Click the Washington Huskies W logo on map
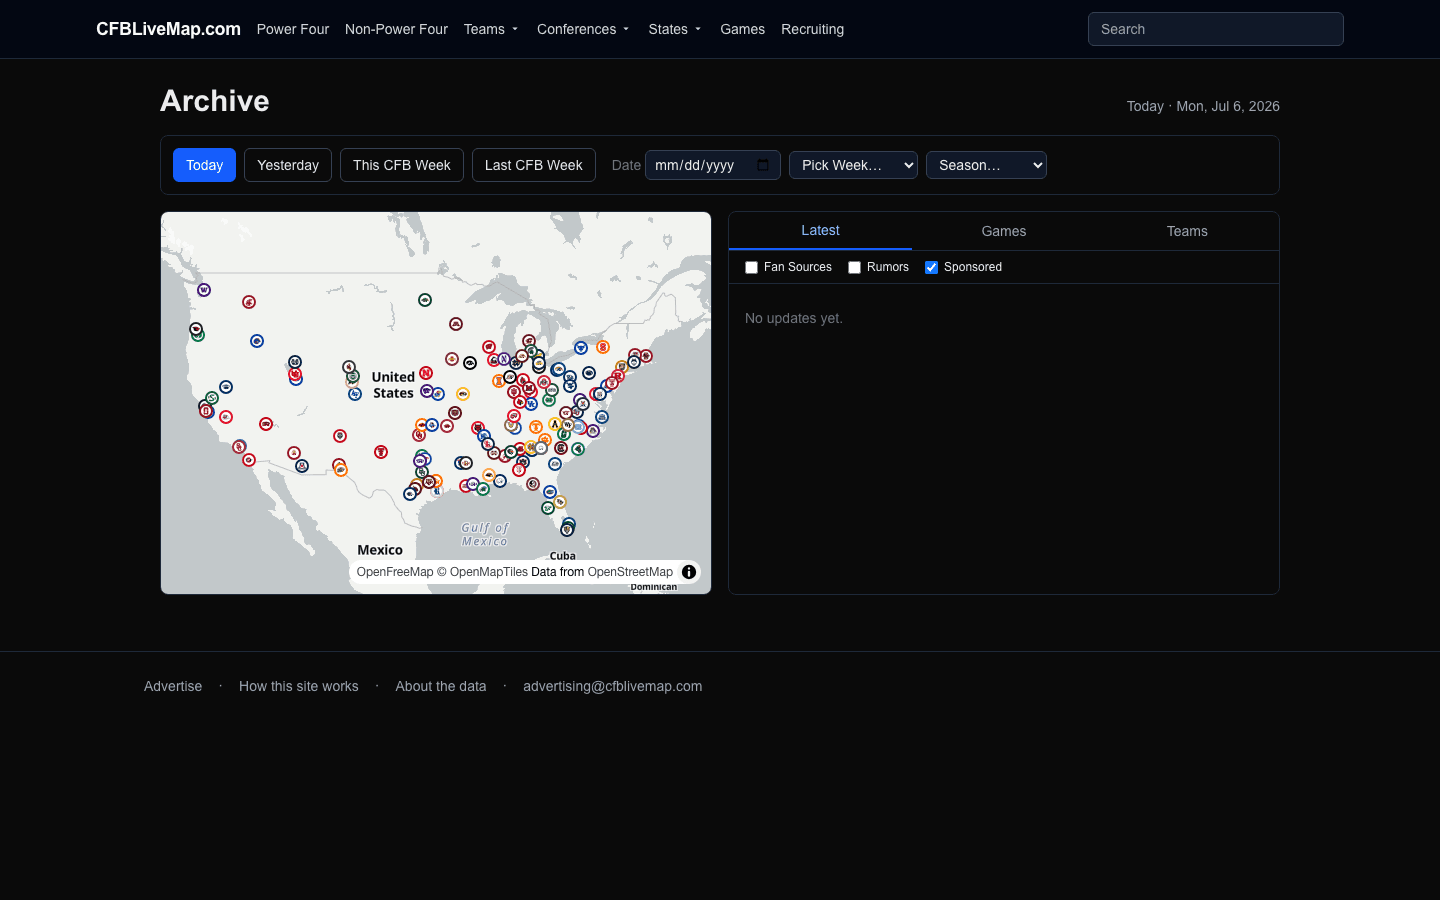The height and width of the screenshot is (900, 1440). coord(204,290)
